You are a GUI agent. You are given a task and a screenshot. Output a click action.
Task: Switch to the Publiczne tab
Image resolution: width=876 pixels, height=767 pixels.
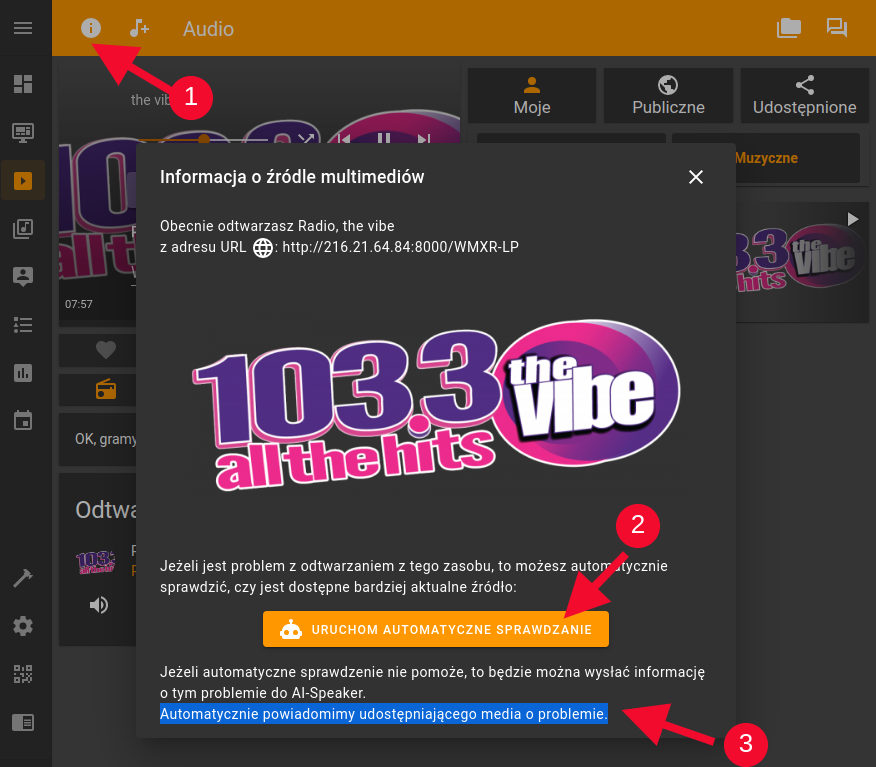668,96
